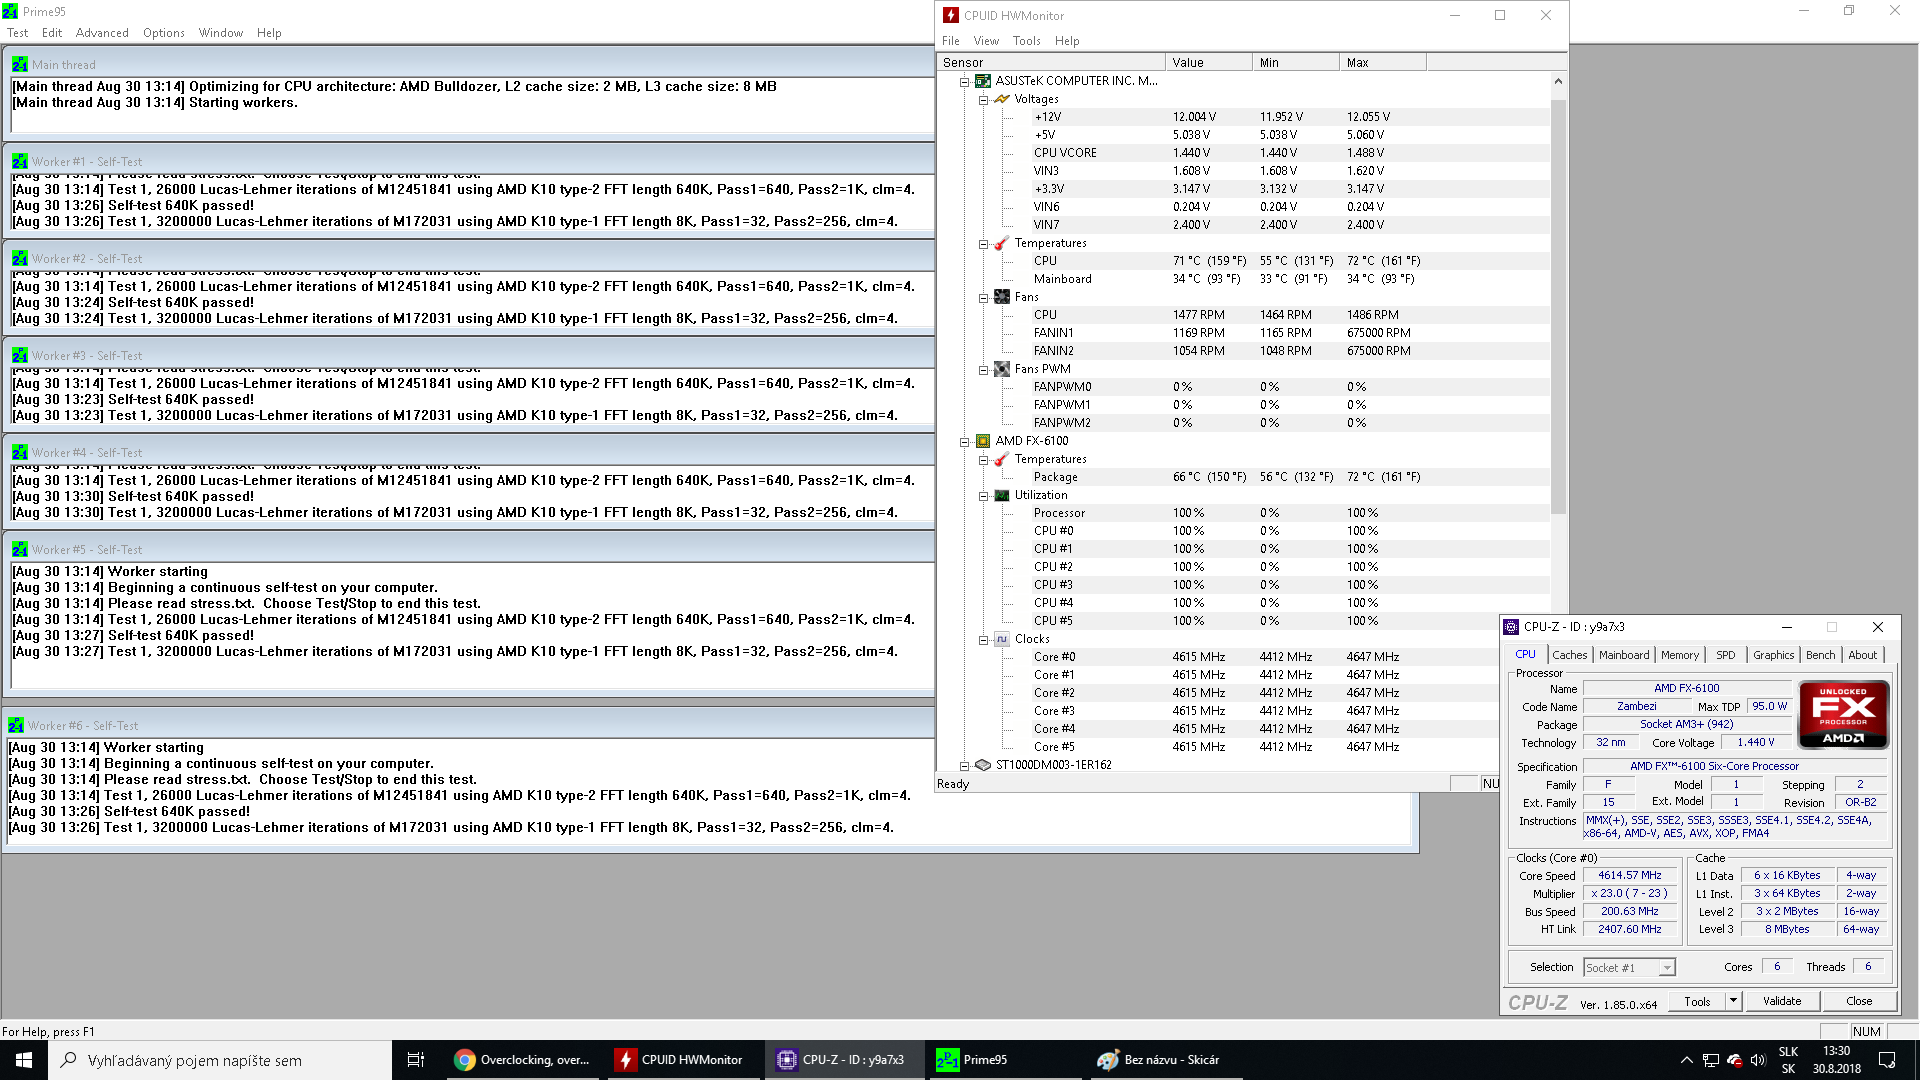Click the Prime95 icon on Worker #1 window

pyautogui.click(x=20, y=161)
